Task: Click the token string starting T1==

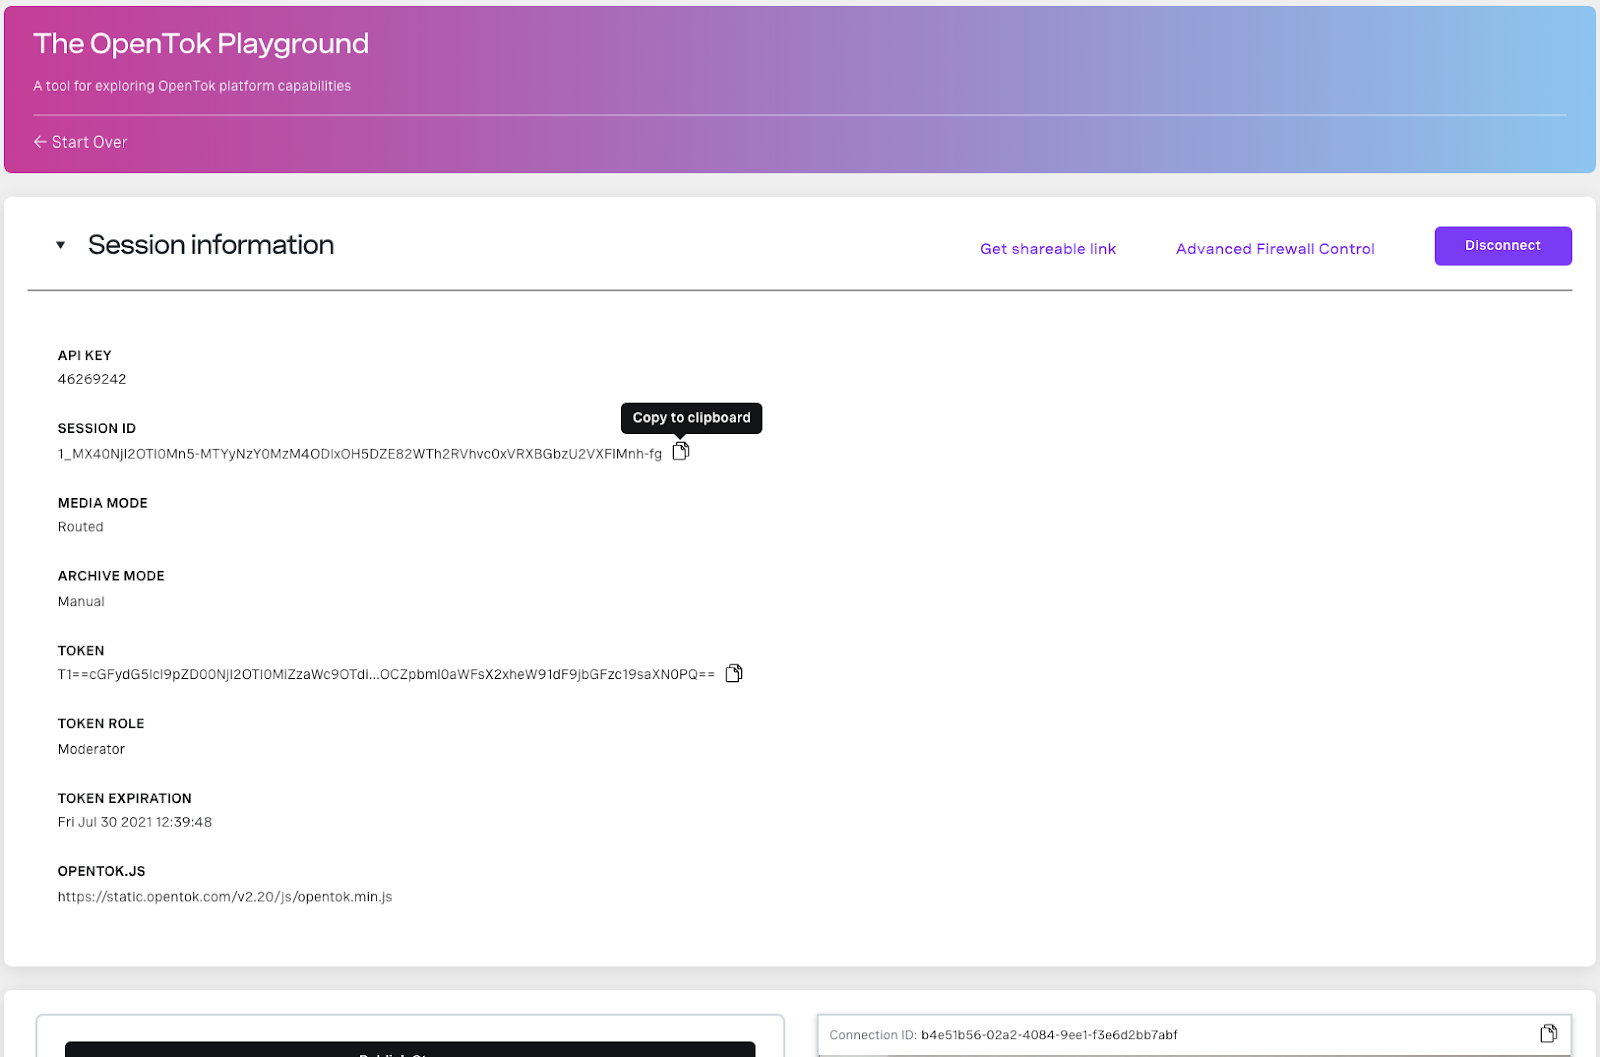Action: point(386,674)
